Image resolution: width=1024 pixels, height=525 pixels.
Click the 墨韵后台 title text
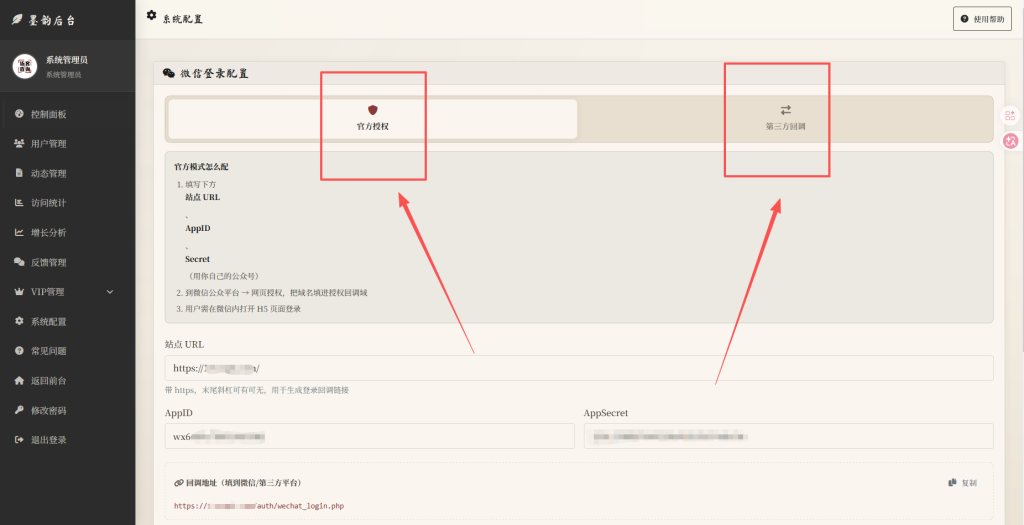tap(52, 20)
